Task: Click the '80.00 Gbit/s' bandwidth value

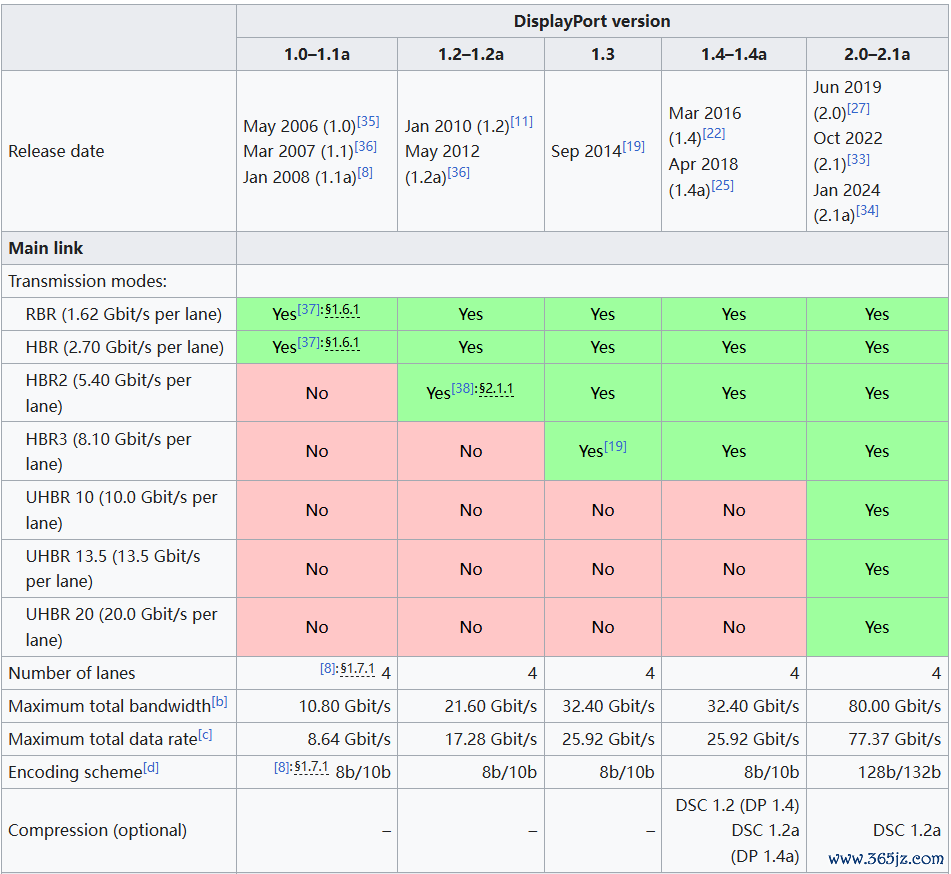Action: click(x=895, y=707)
